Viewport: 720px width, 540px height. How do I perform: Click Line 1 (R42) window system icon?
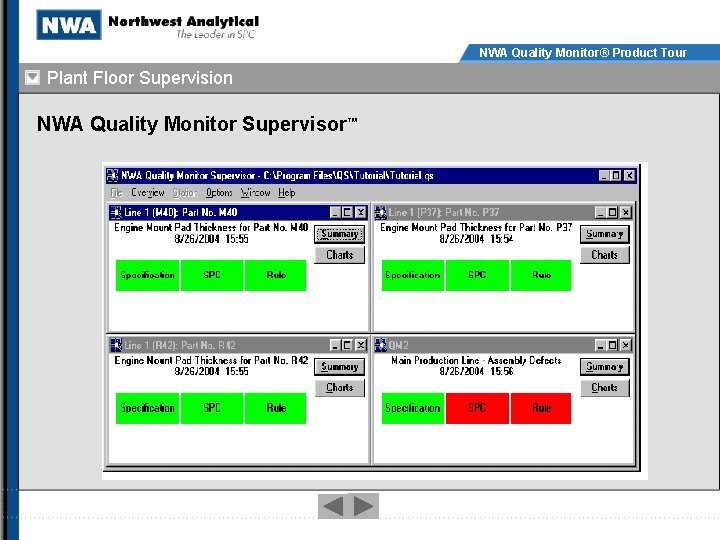coord(116,345)
